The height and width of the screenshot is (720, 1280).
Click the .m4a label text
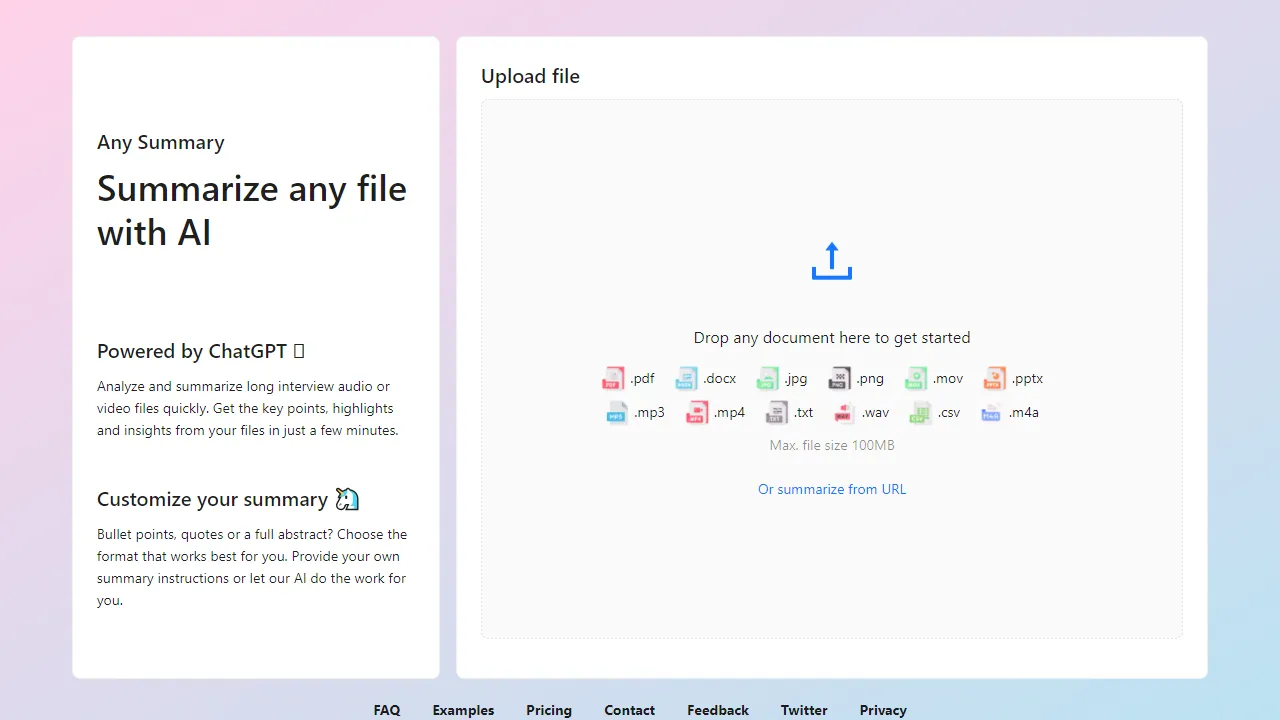tap(1023, 412)
